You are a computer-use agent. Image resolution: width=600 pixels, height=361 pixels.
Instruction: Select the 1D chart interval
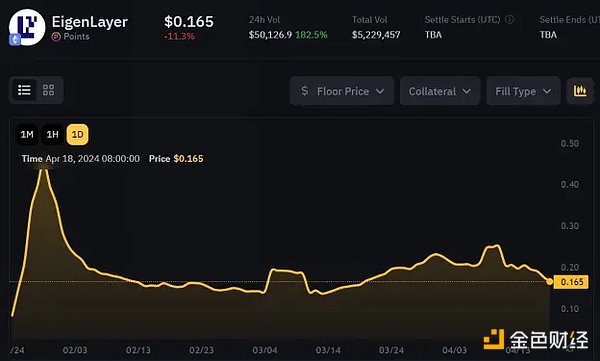click(x=77, y=134)
